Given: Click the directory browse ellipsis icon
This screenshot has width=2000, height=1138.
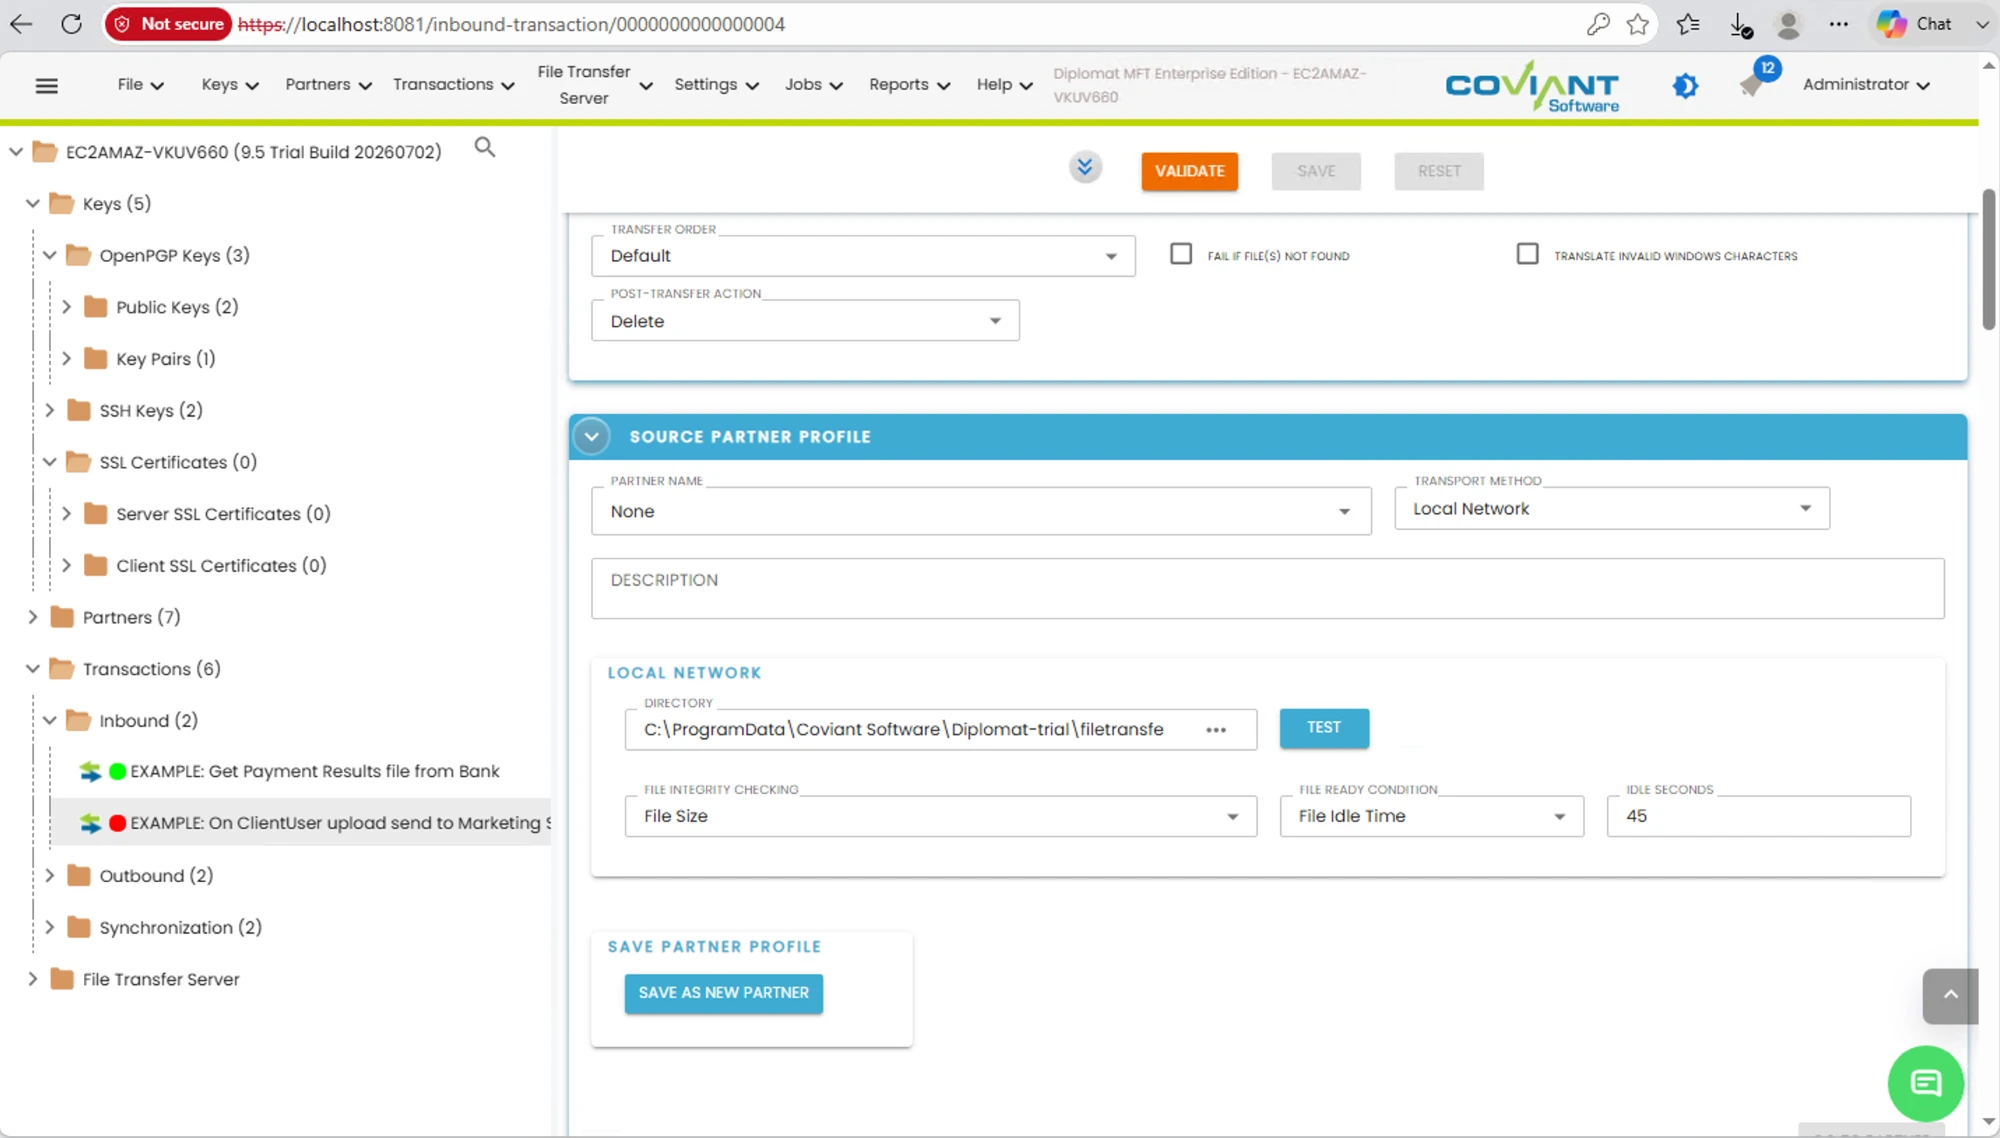Looking at the screenshot, I should 1216,730.
